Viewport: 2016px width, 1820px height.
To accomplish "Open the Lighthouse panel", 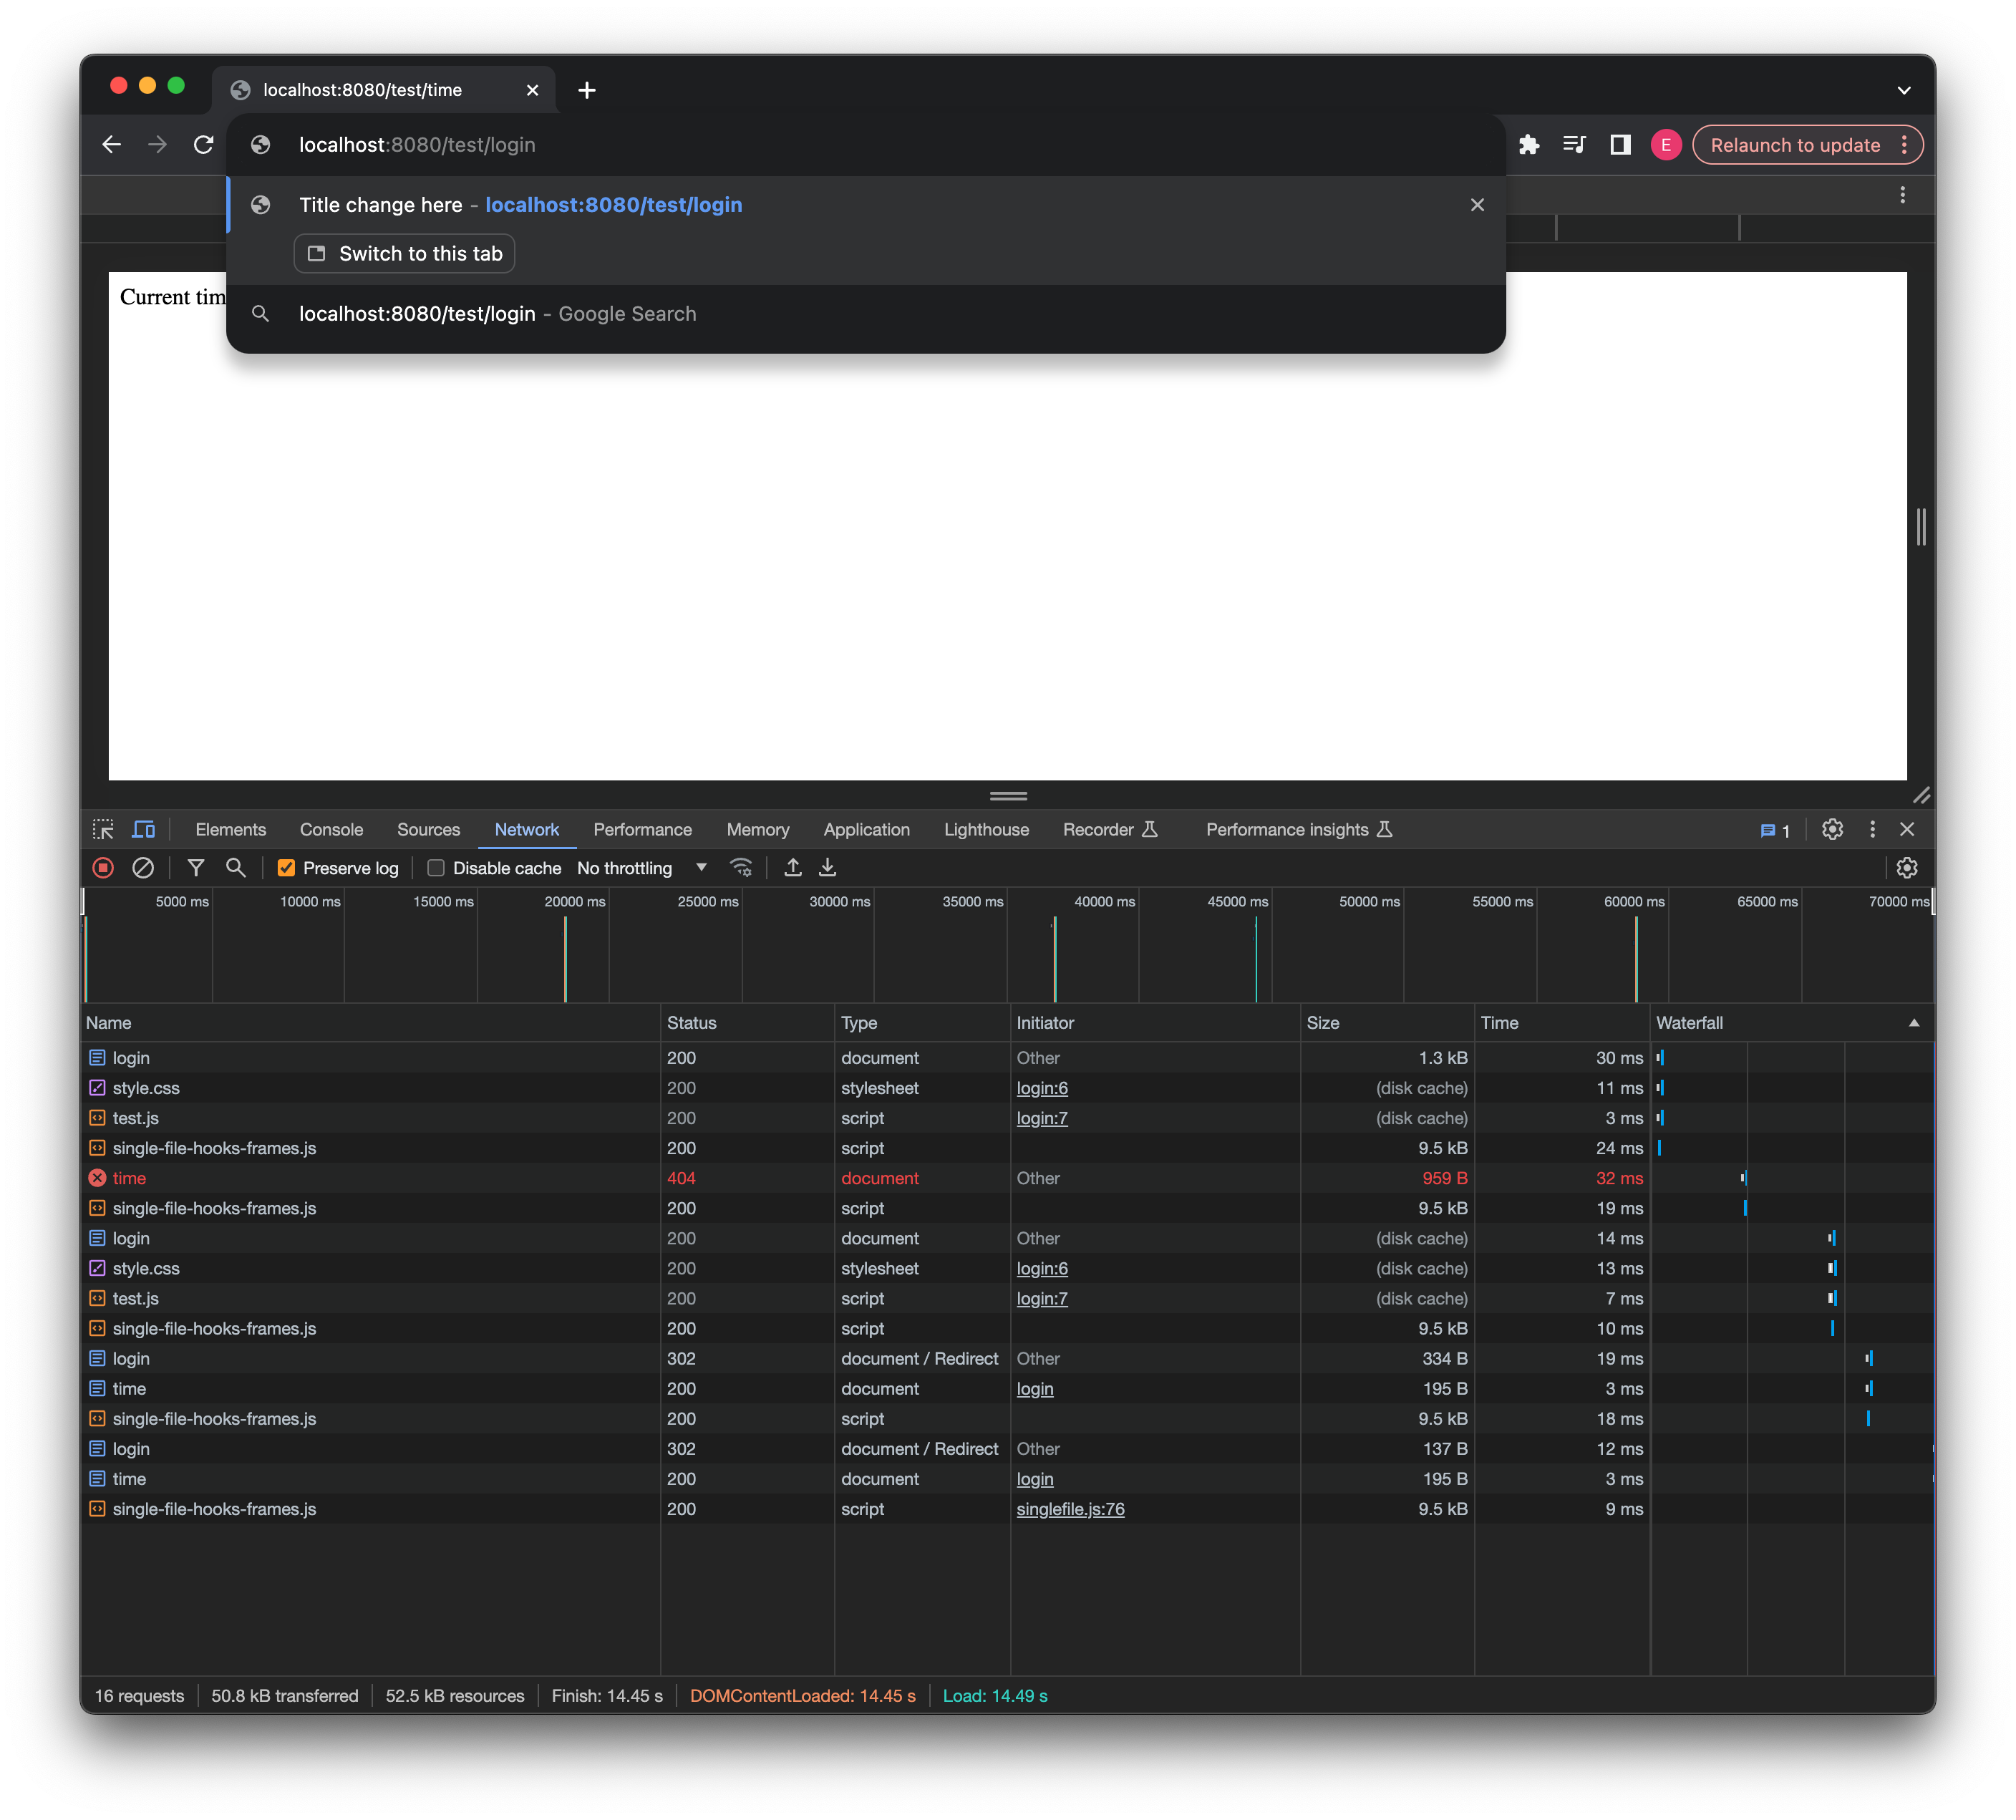I will [x=986, y=829].
